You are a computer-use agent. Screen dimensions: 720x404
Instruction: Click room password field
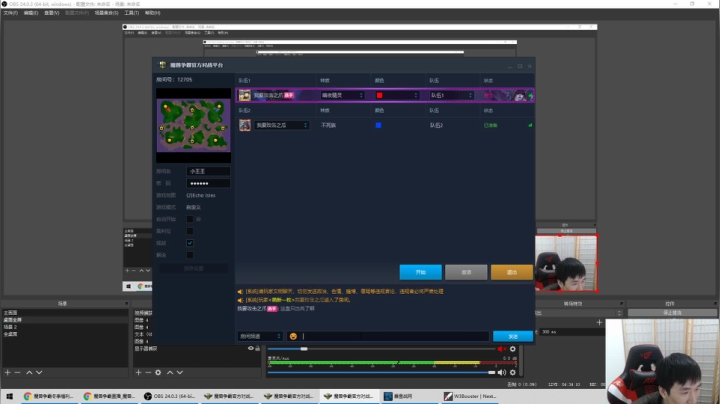coord(208,183)
